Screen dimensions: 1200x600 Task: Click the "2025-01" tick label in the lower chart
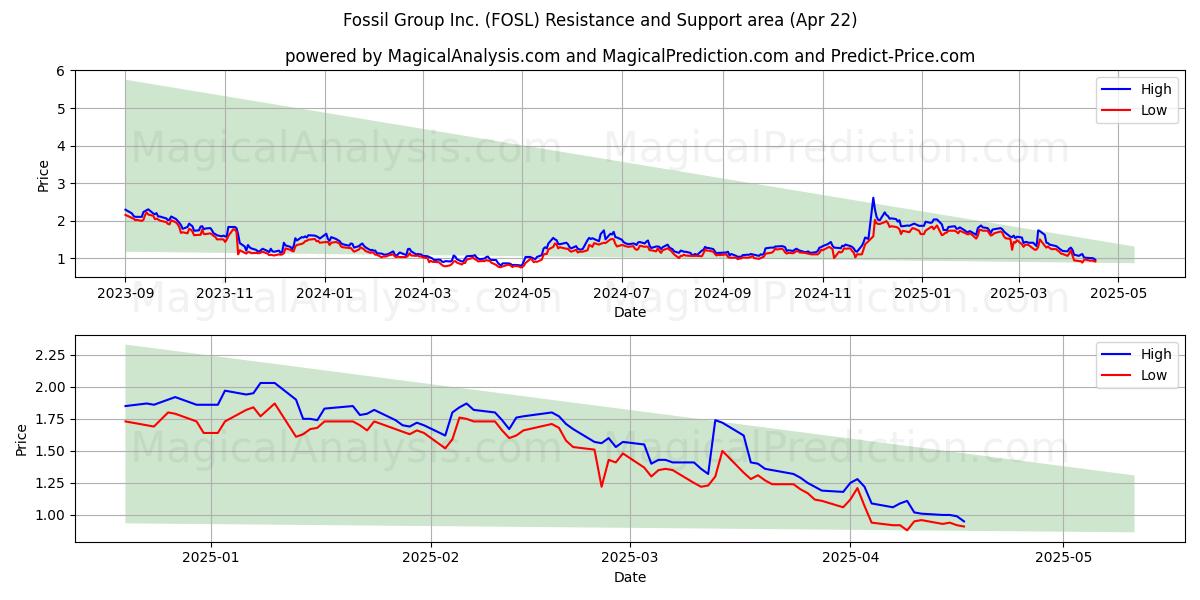point(212,557)
